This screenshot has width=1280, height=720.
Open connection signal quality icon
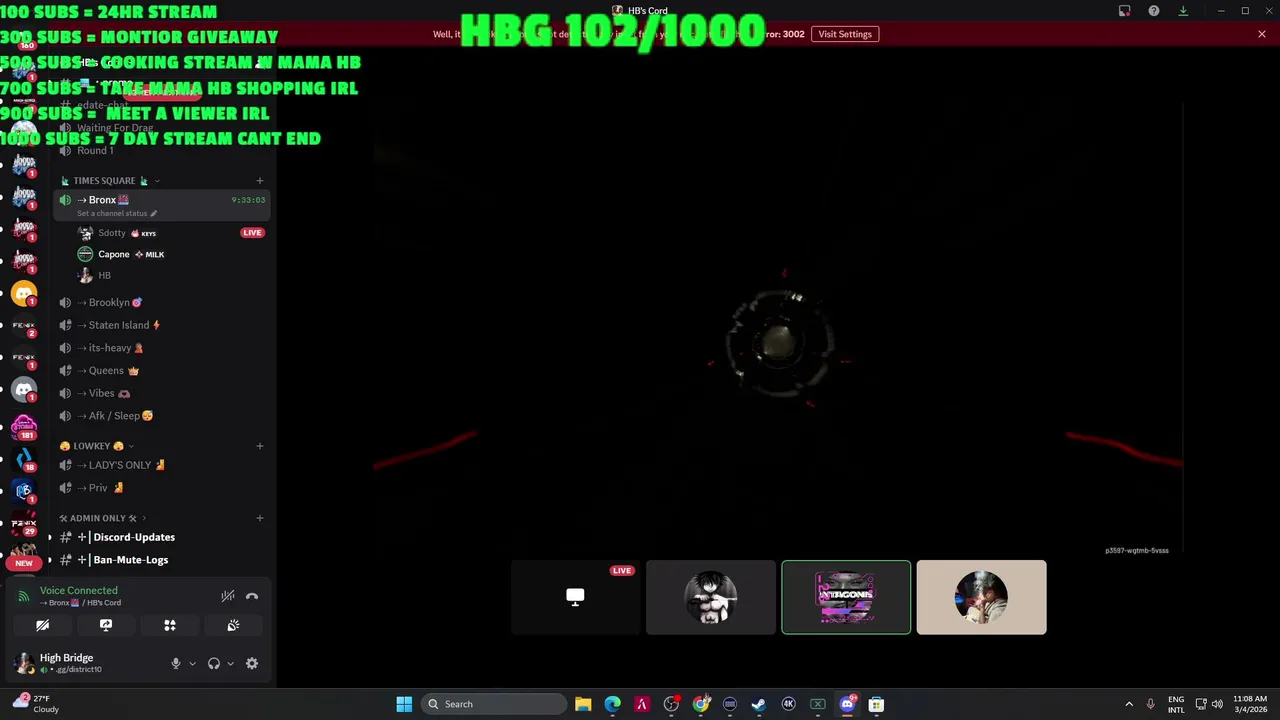(x=24, y=596)
